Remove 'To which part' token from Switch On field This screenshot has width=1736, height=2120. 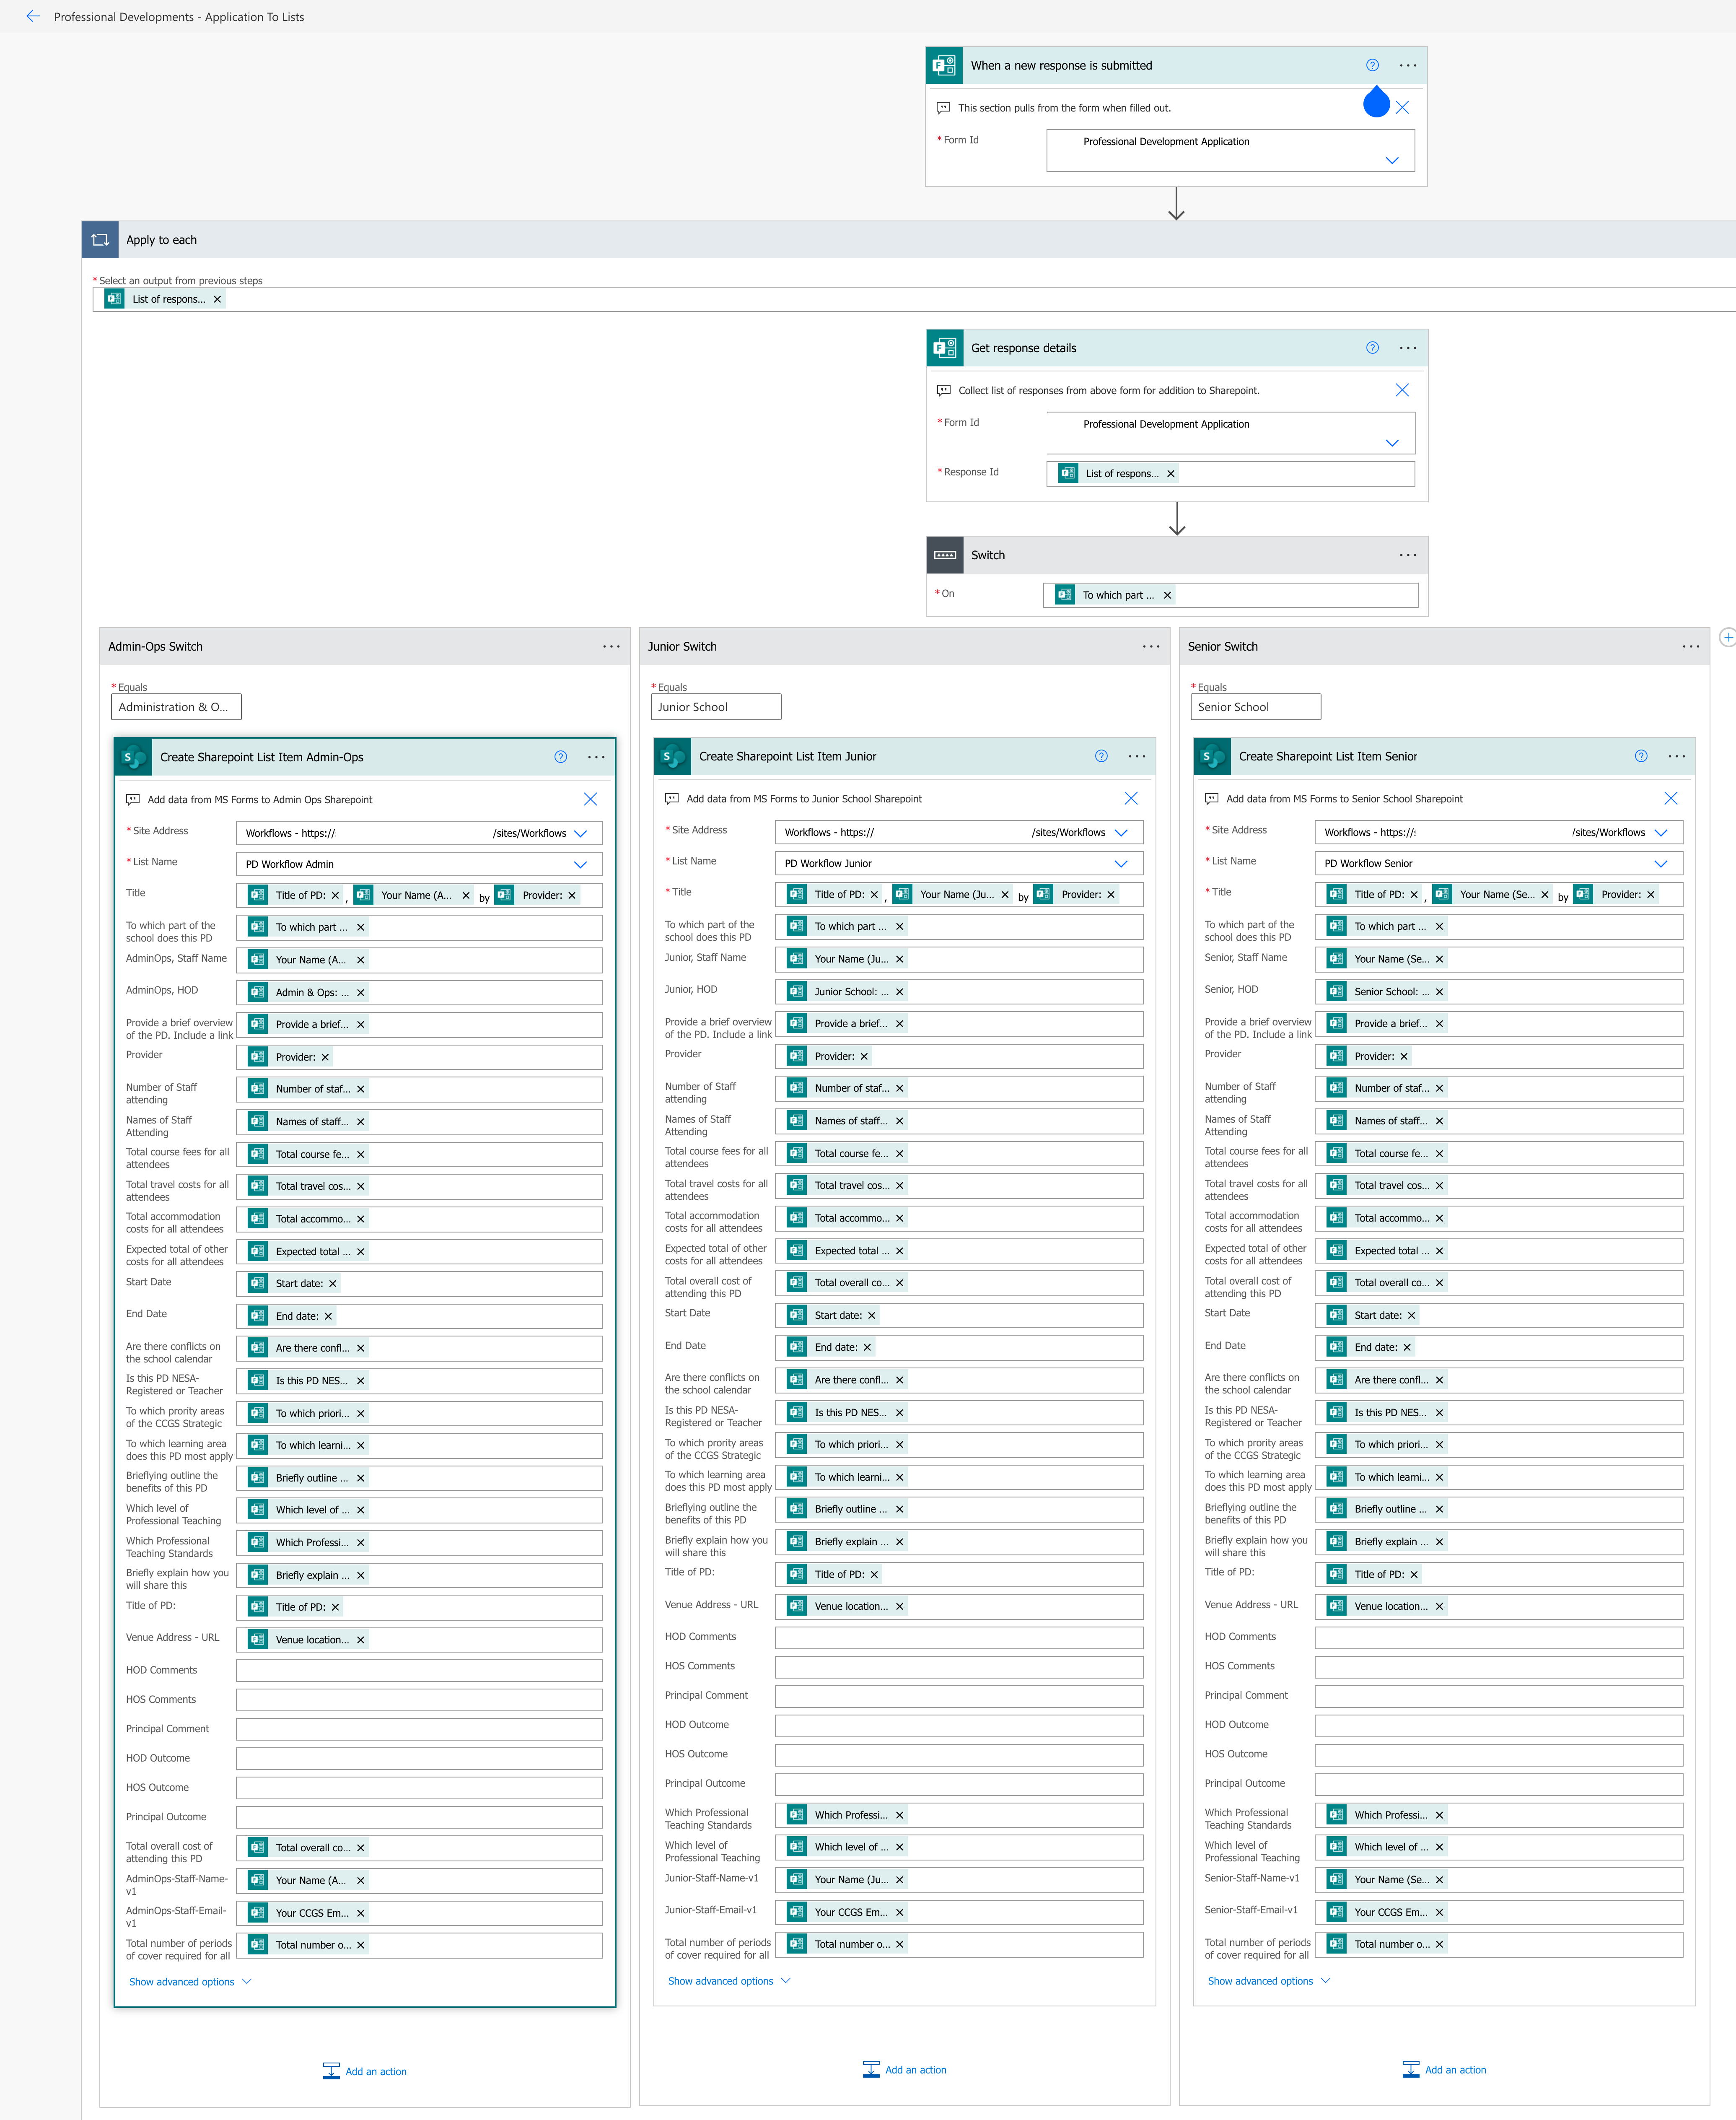pyautogui.click(x=1167, y=595)
